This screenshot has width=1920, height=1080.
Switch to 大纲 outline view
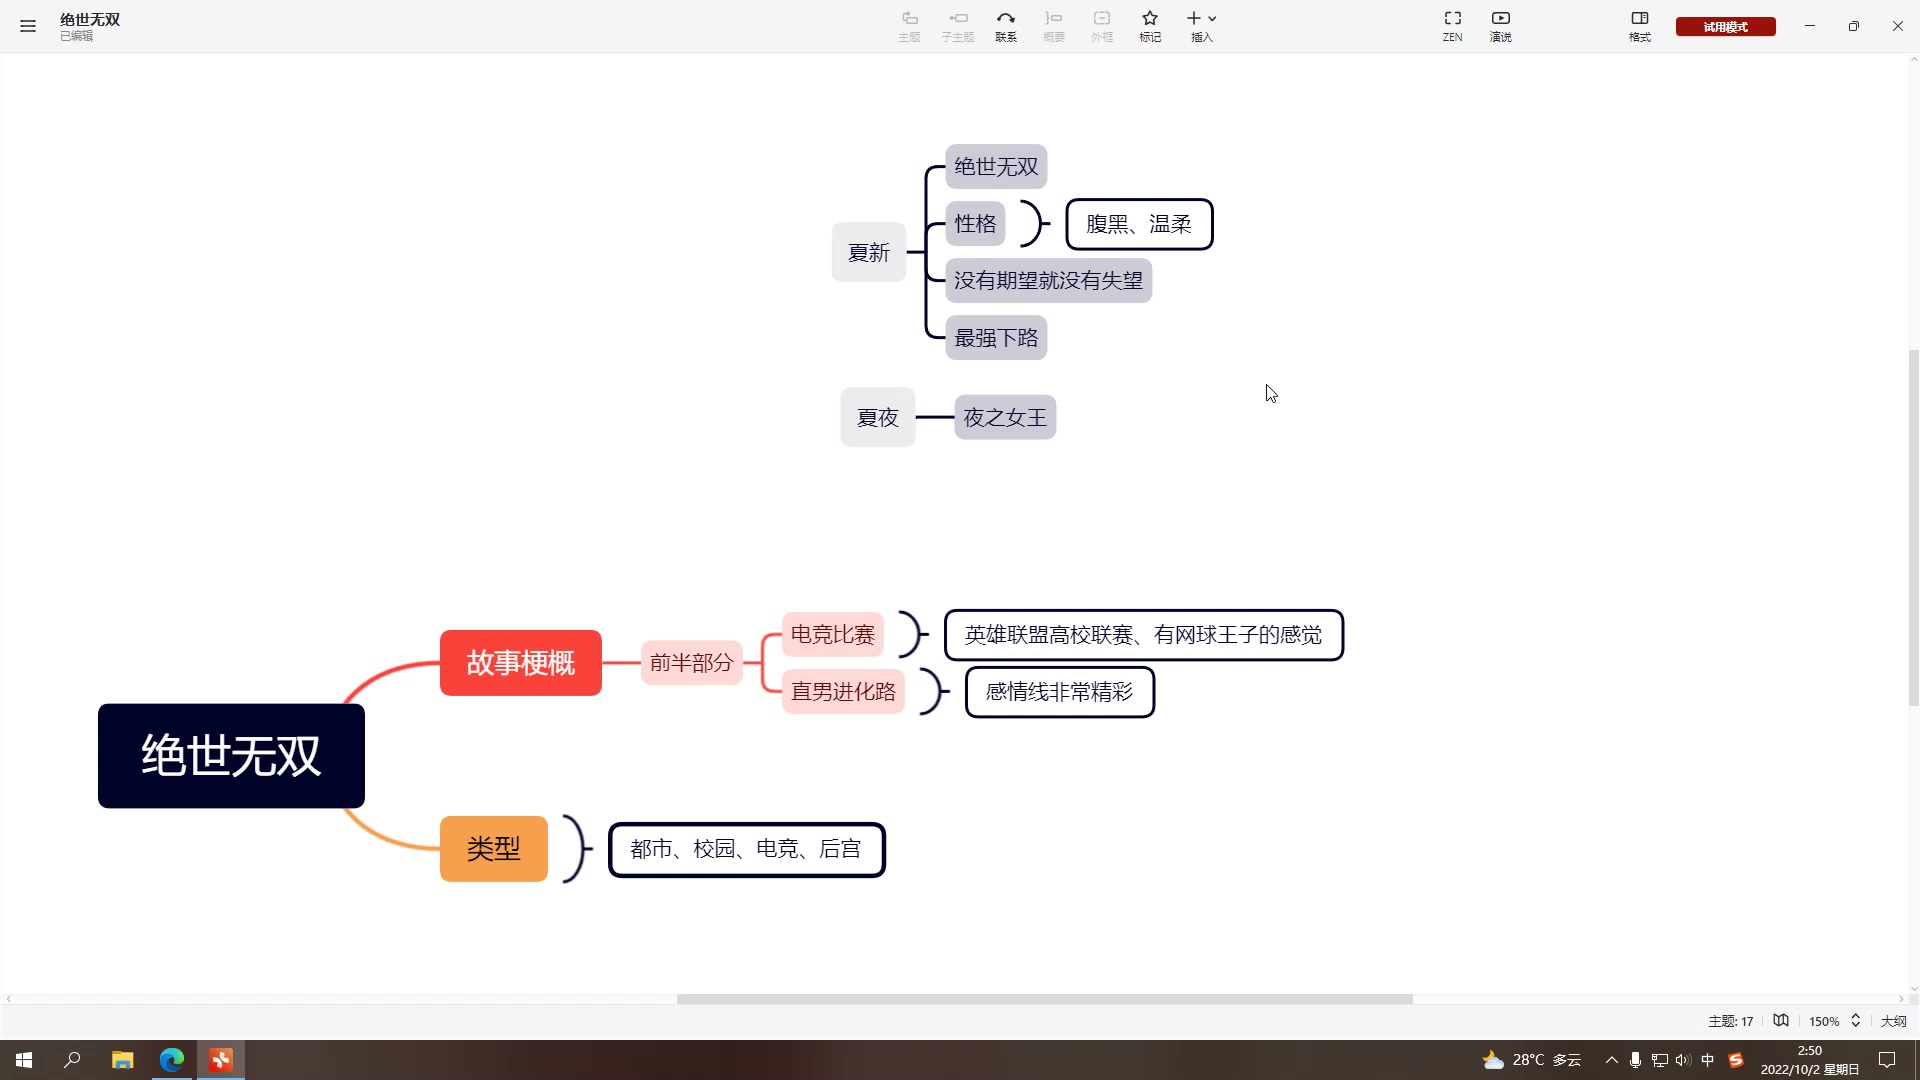tap(1893, 1021)
